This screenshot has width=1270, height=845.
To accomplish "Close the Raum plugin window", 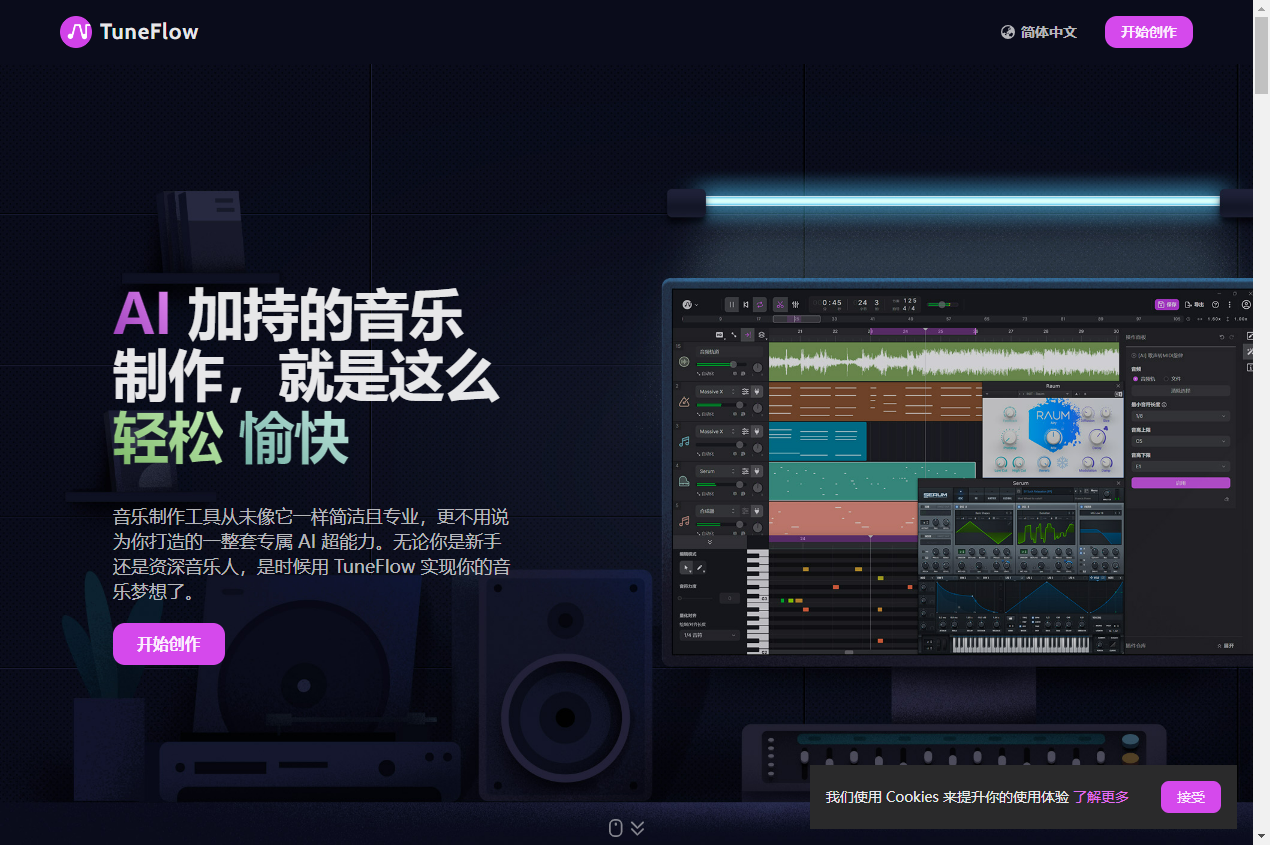I will click(1118, 386).
